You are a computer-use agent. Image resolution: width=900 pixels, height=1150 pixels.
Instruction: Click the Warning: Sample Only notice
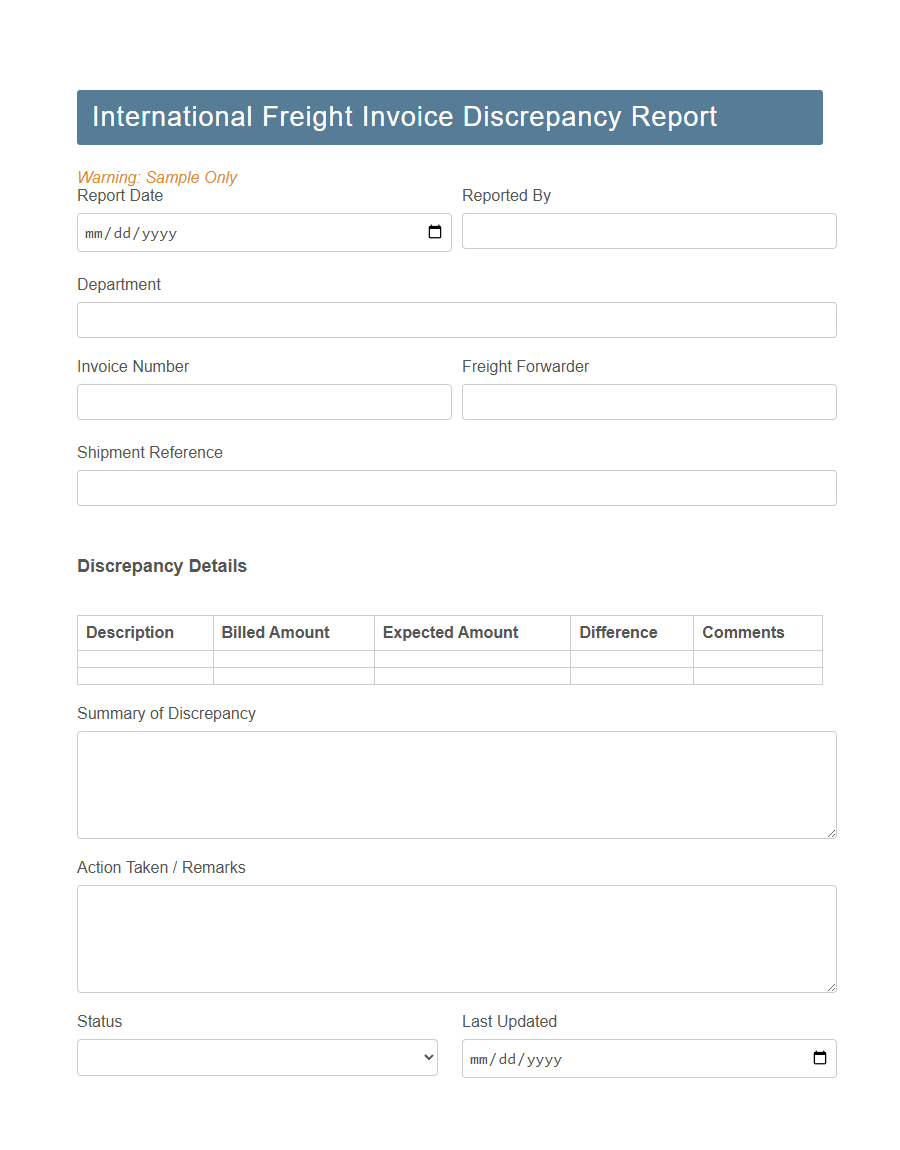(157, 177)
